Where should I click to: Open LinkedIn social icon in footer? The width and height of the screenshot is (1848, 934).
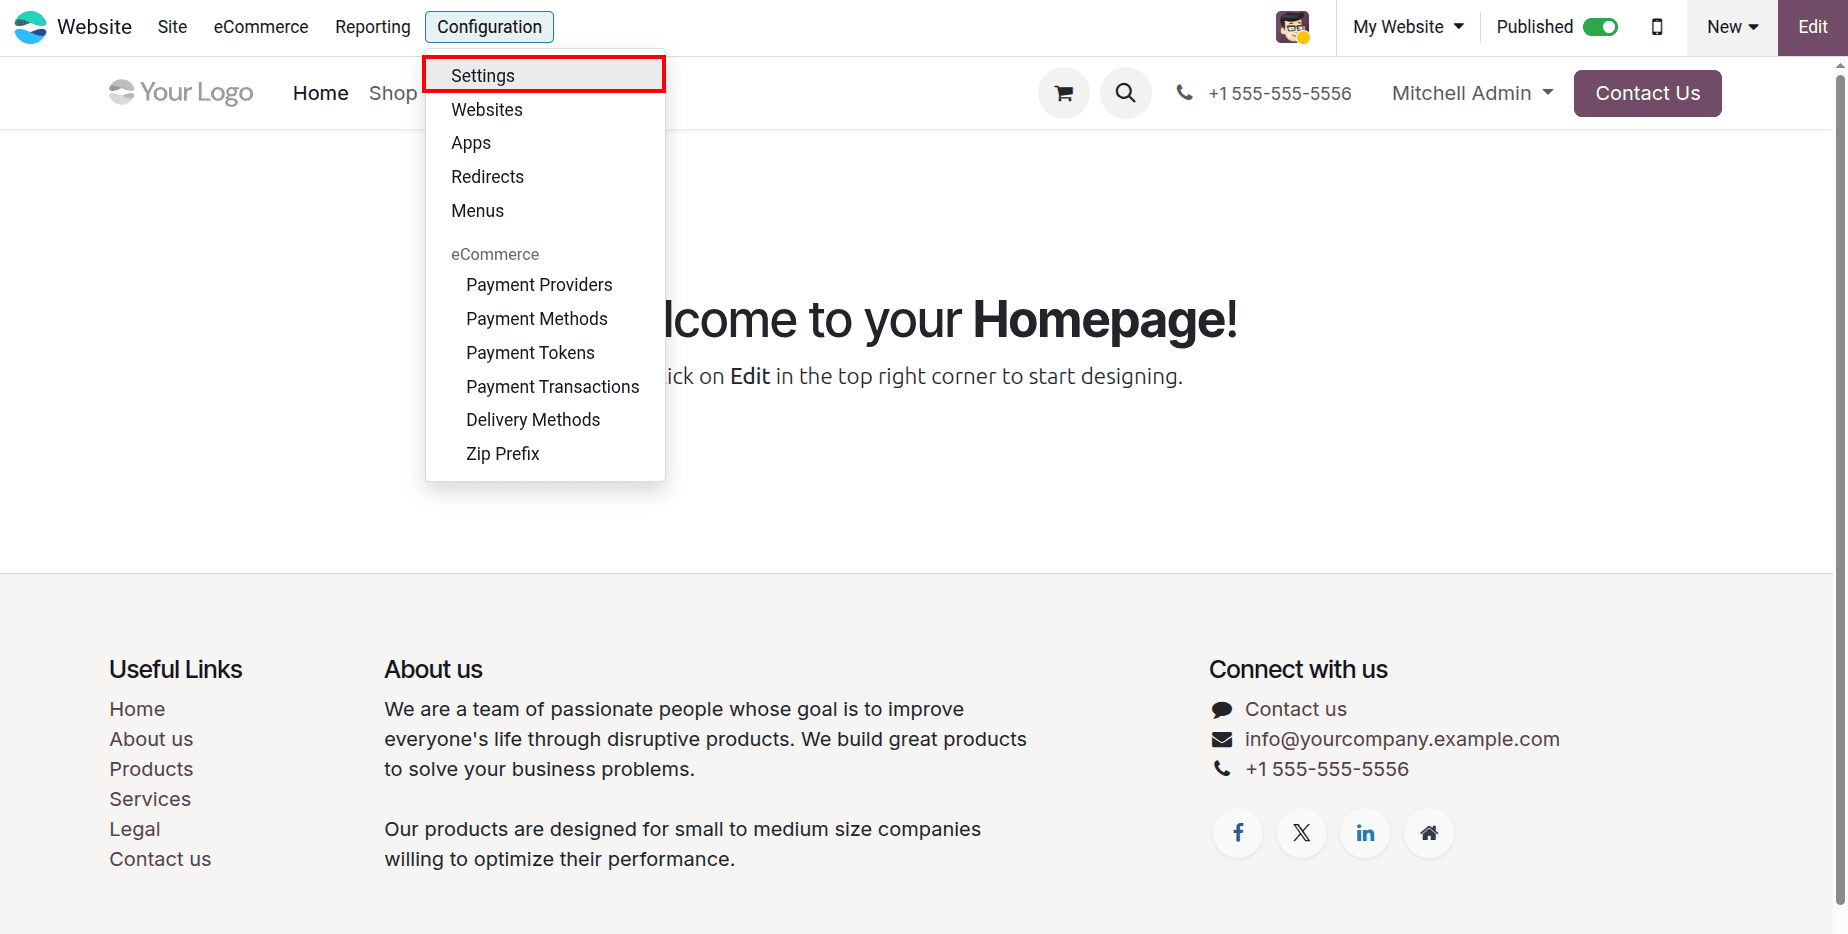1365,833
